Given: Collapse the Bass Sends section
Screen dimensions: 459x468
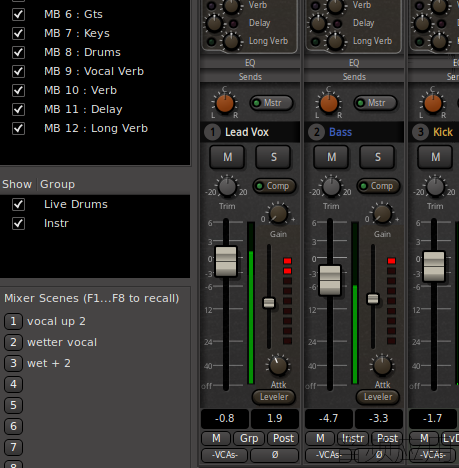Looking at the screenshot, I should pos(354,77).
